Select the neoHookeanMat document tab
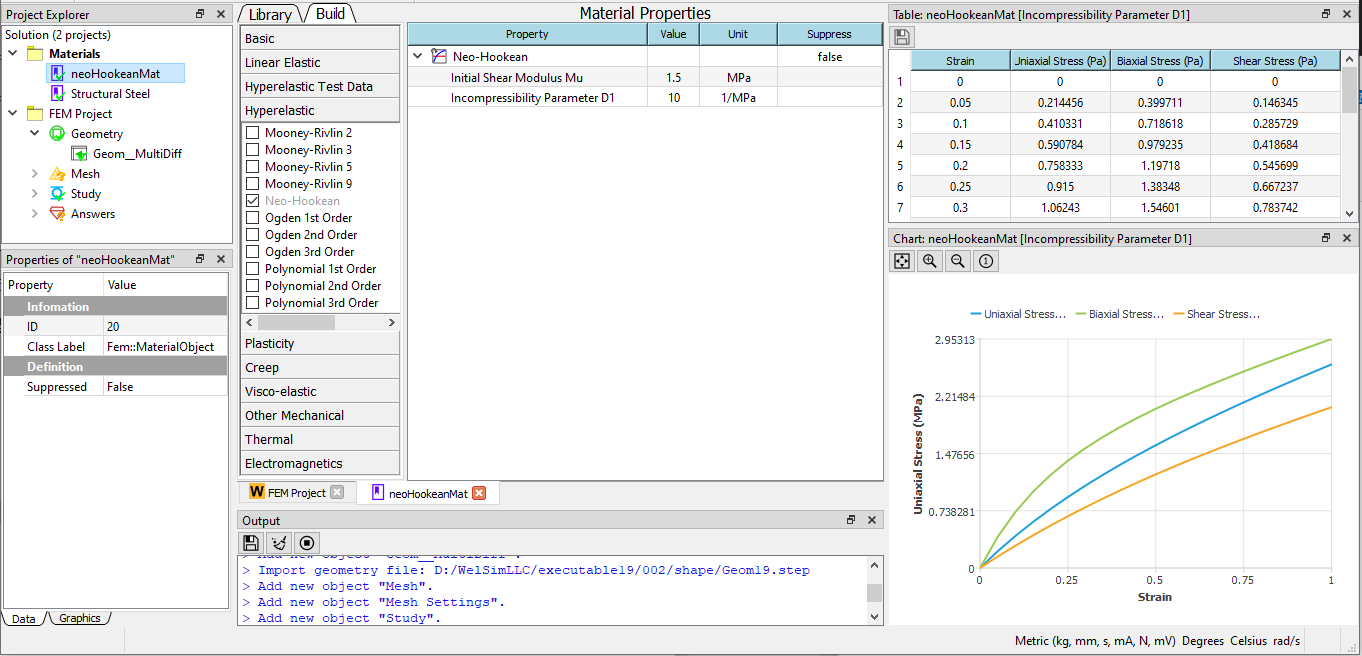This screenshot has height=656, width=1362. coord(428,493)
